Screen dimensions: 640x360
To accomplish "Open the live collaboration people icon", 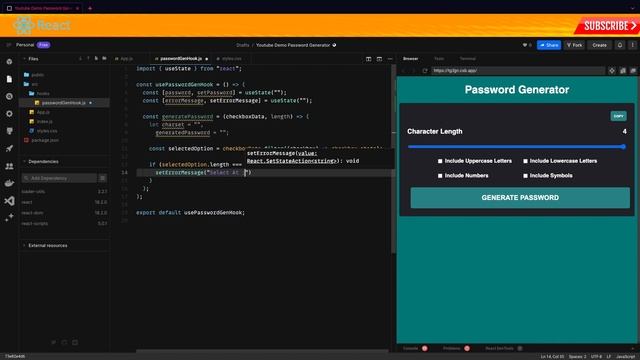I will coord(9,166).
